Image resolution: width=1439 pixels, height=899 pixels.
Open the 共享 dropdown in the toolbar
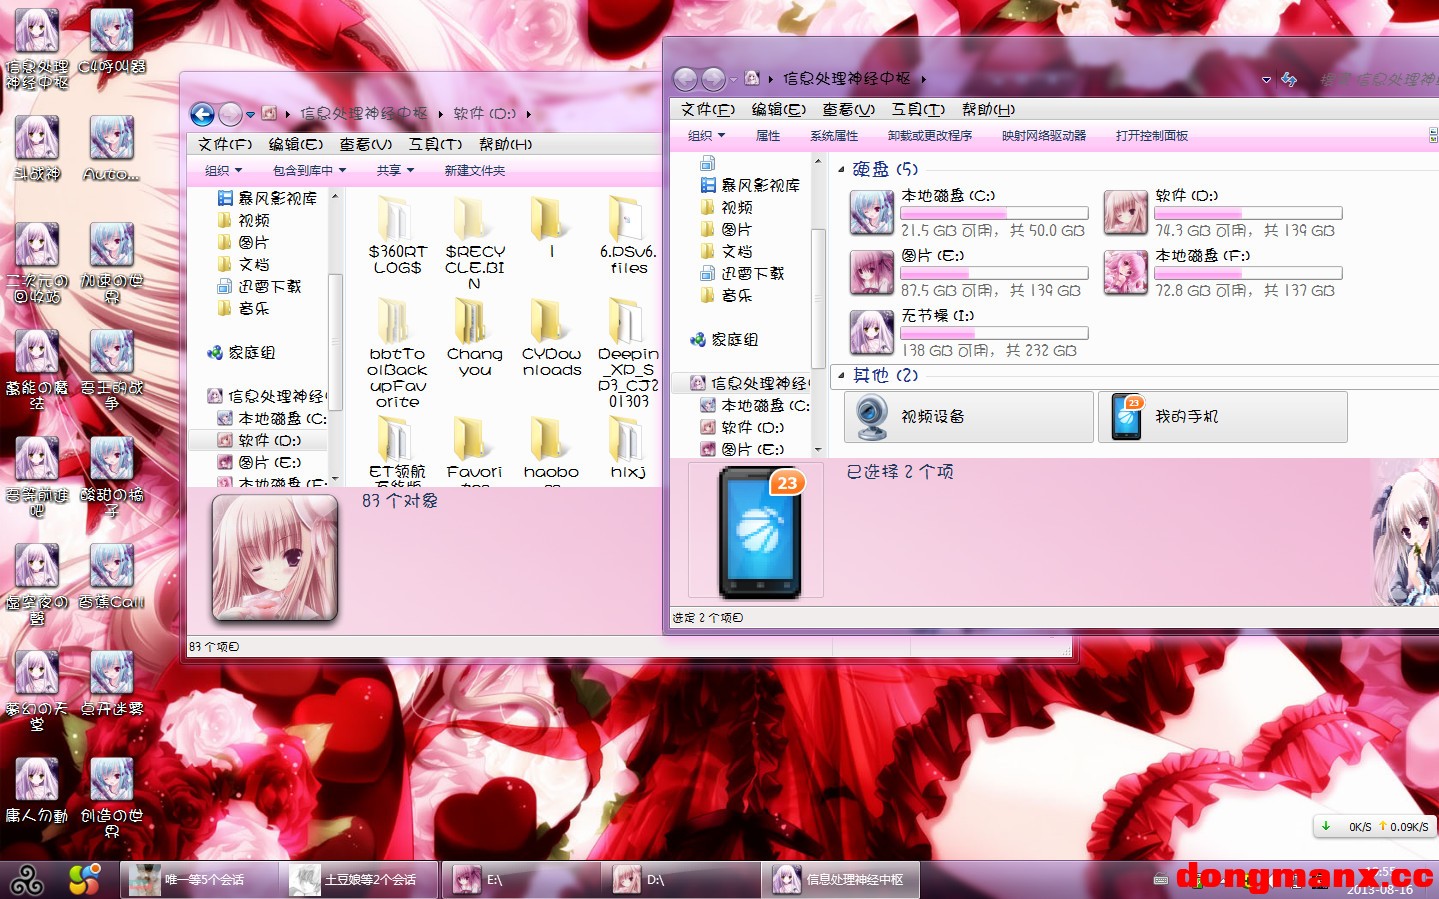[x=395, y=171]
